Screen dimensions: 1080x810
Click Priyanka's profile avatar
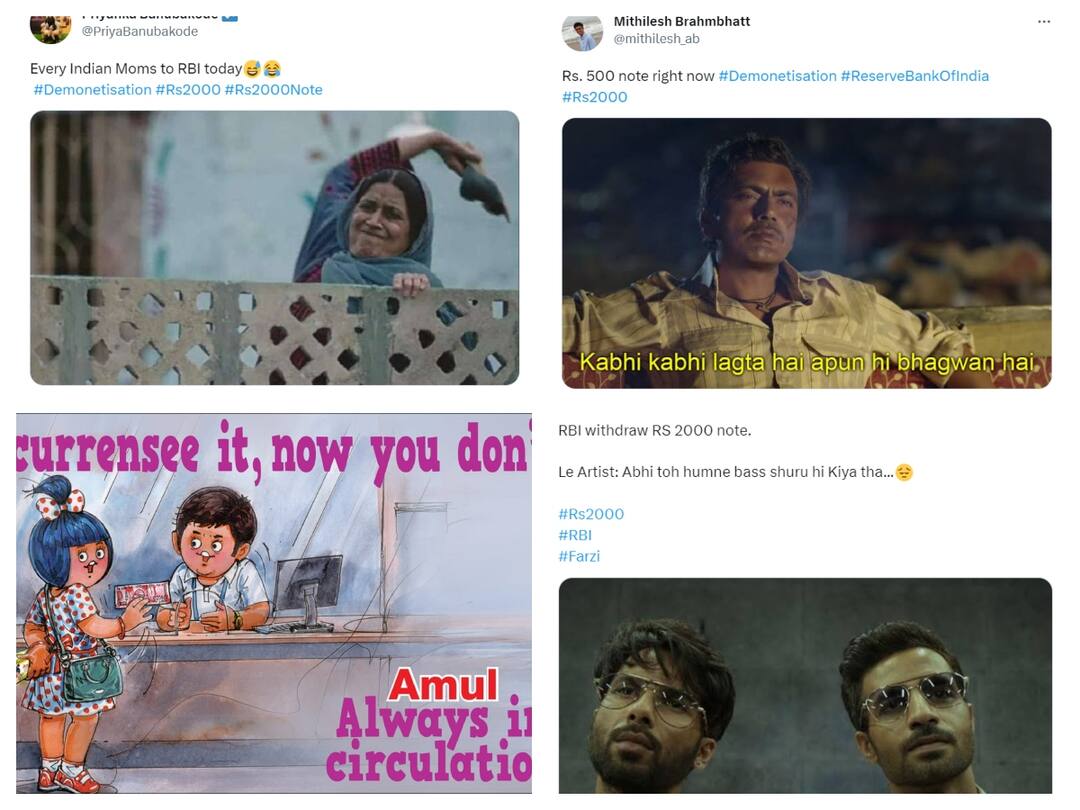coord(50,28)
